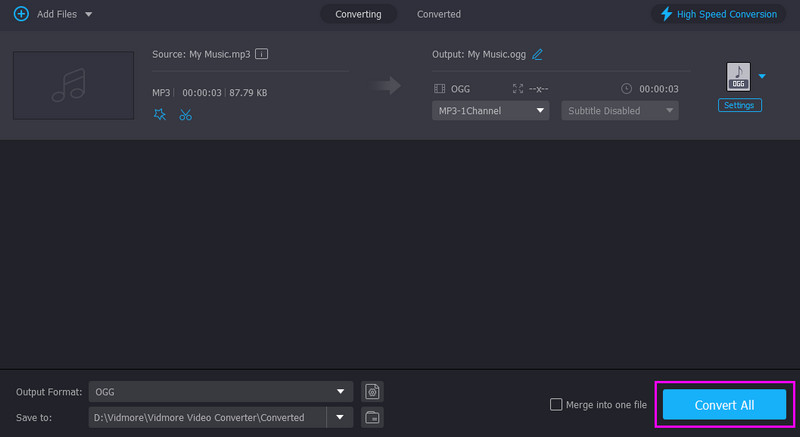Click the output resolution --x-- value
Viewport: 800px width, 437px height.
point(538,89)
